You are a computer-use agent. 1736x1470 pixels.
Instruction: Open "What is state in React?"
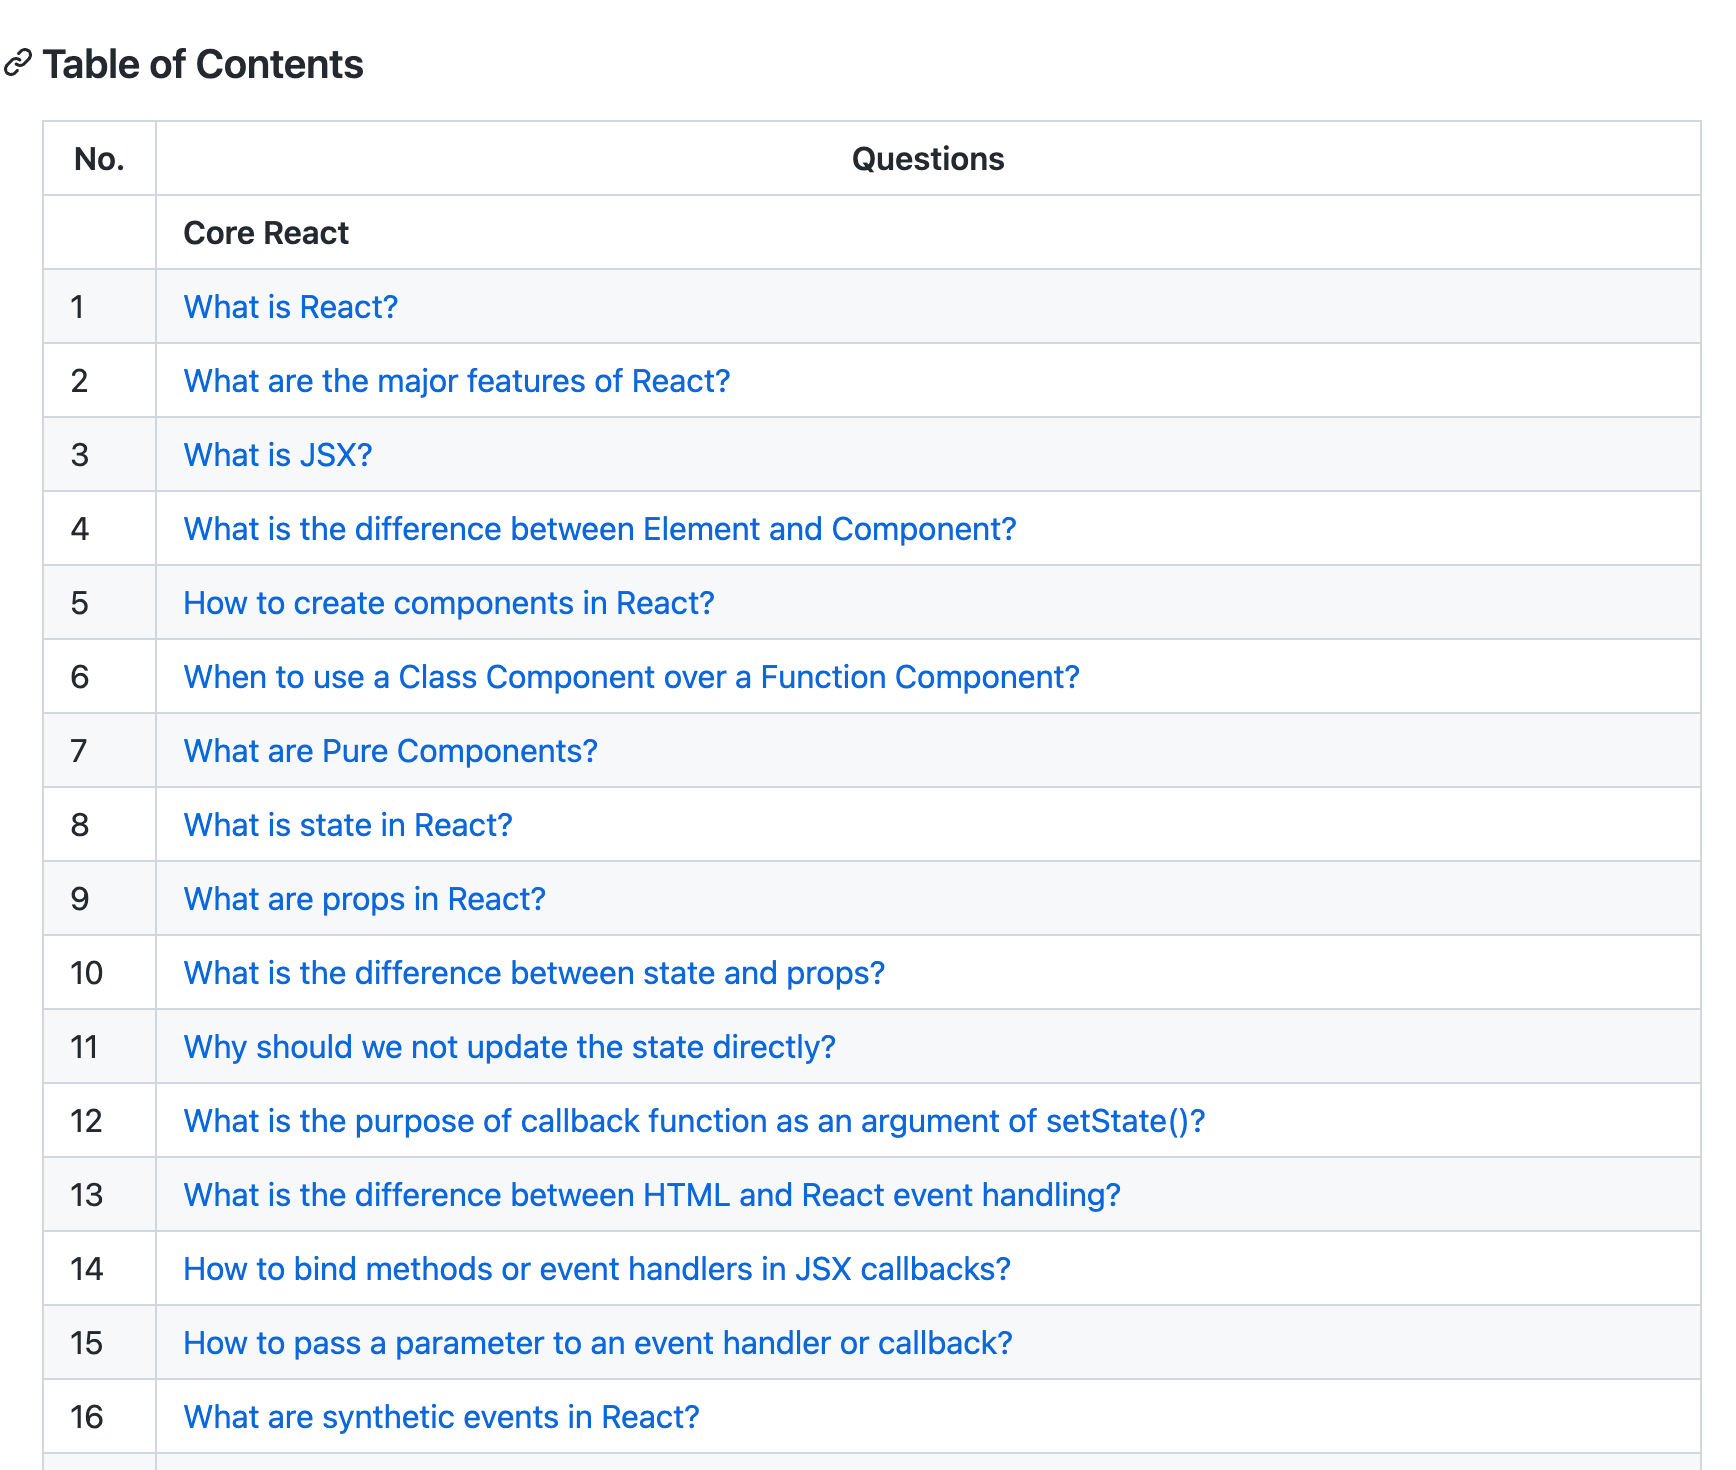(347, 825)
